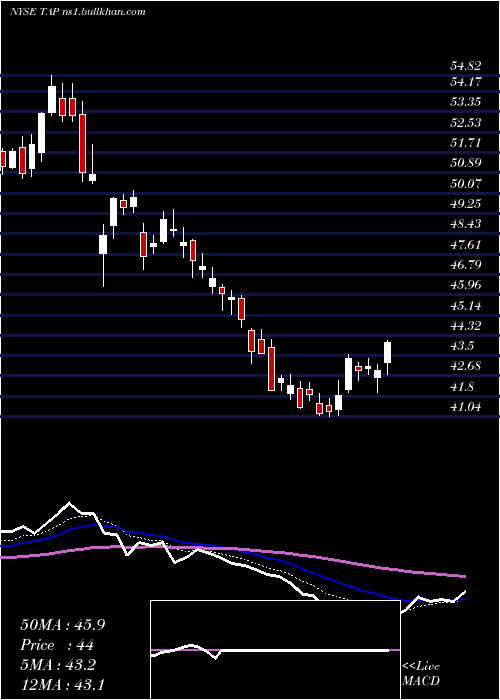Click the 5MA : 43.2 readout
The height and width of the screenshot is (700, 500).
point(58,665)
